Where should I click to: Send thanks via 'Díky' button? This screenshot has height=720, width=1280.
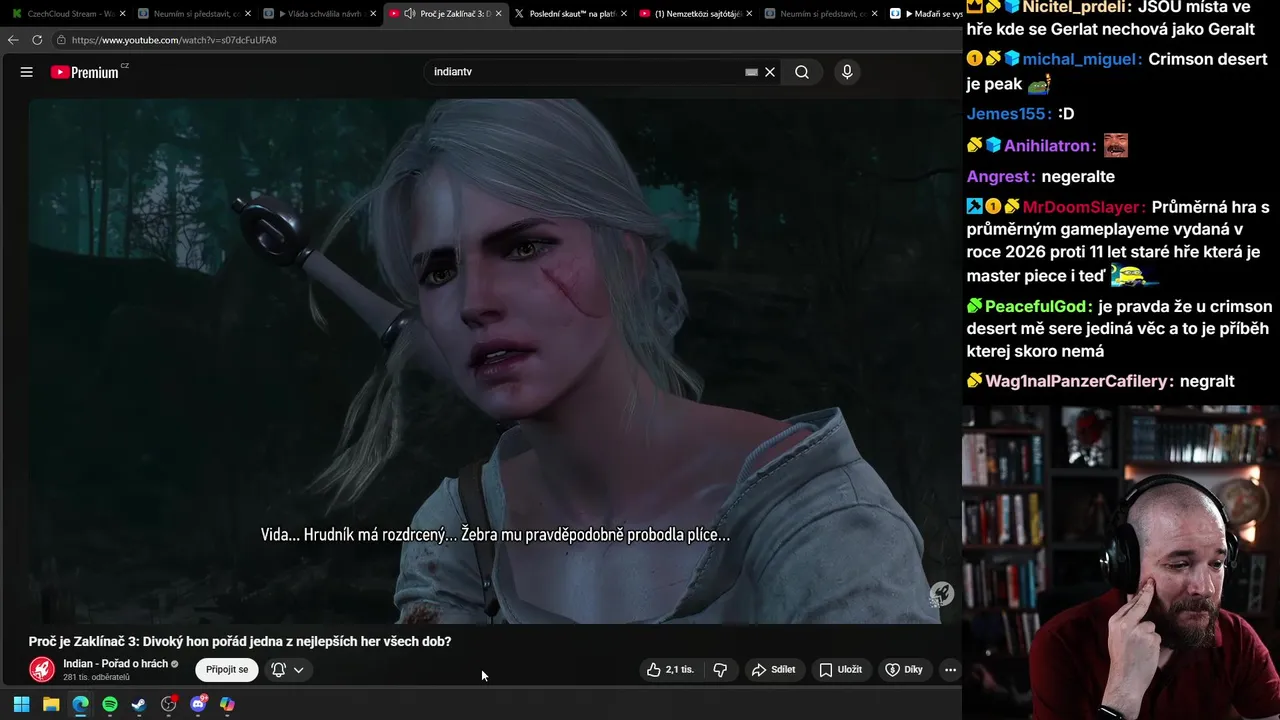click(x=904, y=670)
